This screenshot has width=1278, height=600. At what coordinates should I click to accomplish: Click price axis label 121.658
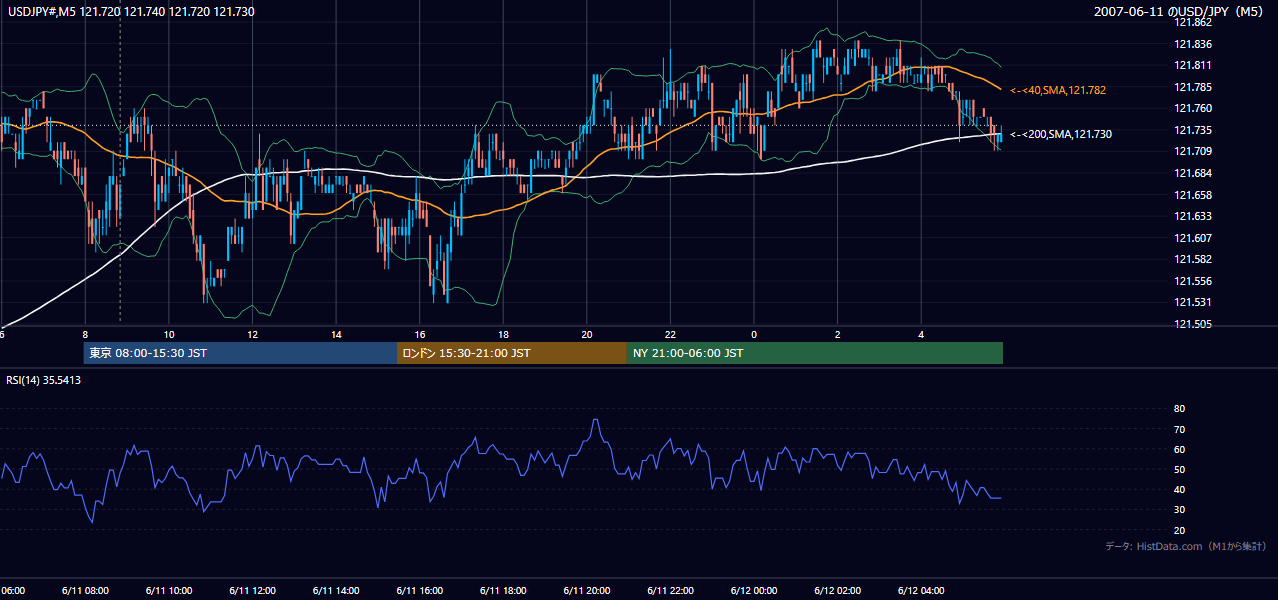pos(1192,195)
